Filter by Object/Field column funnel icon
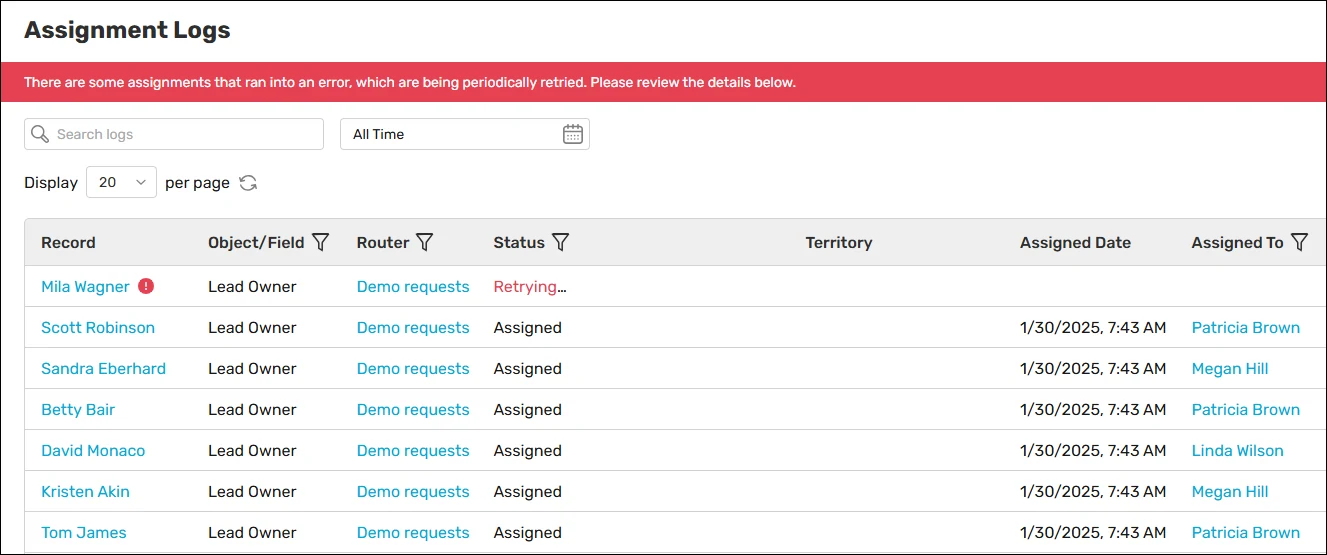Screen dimensions: 1327x555 pyautogui.click(x=321, y=242)
